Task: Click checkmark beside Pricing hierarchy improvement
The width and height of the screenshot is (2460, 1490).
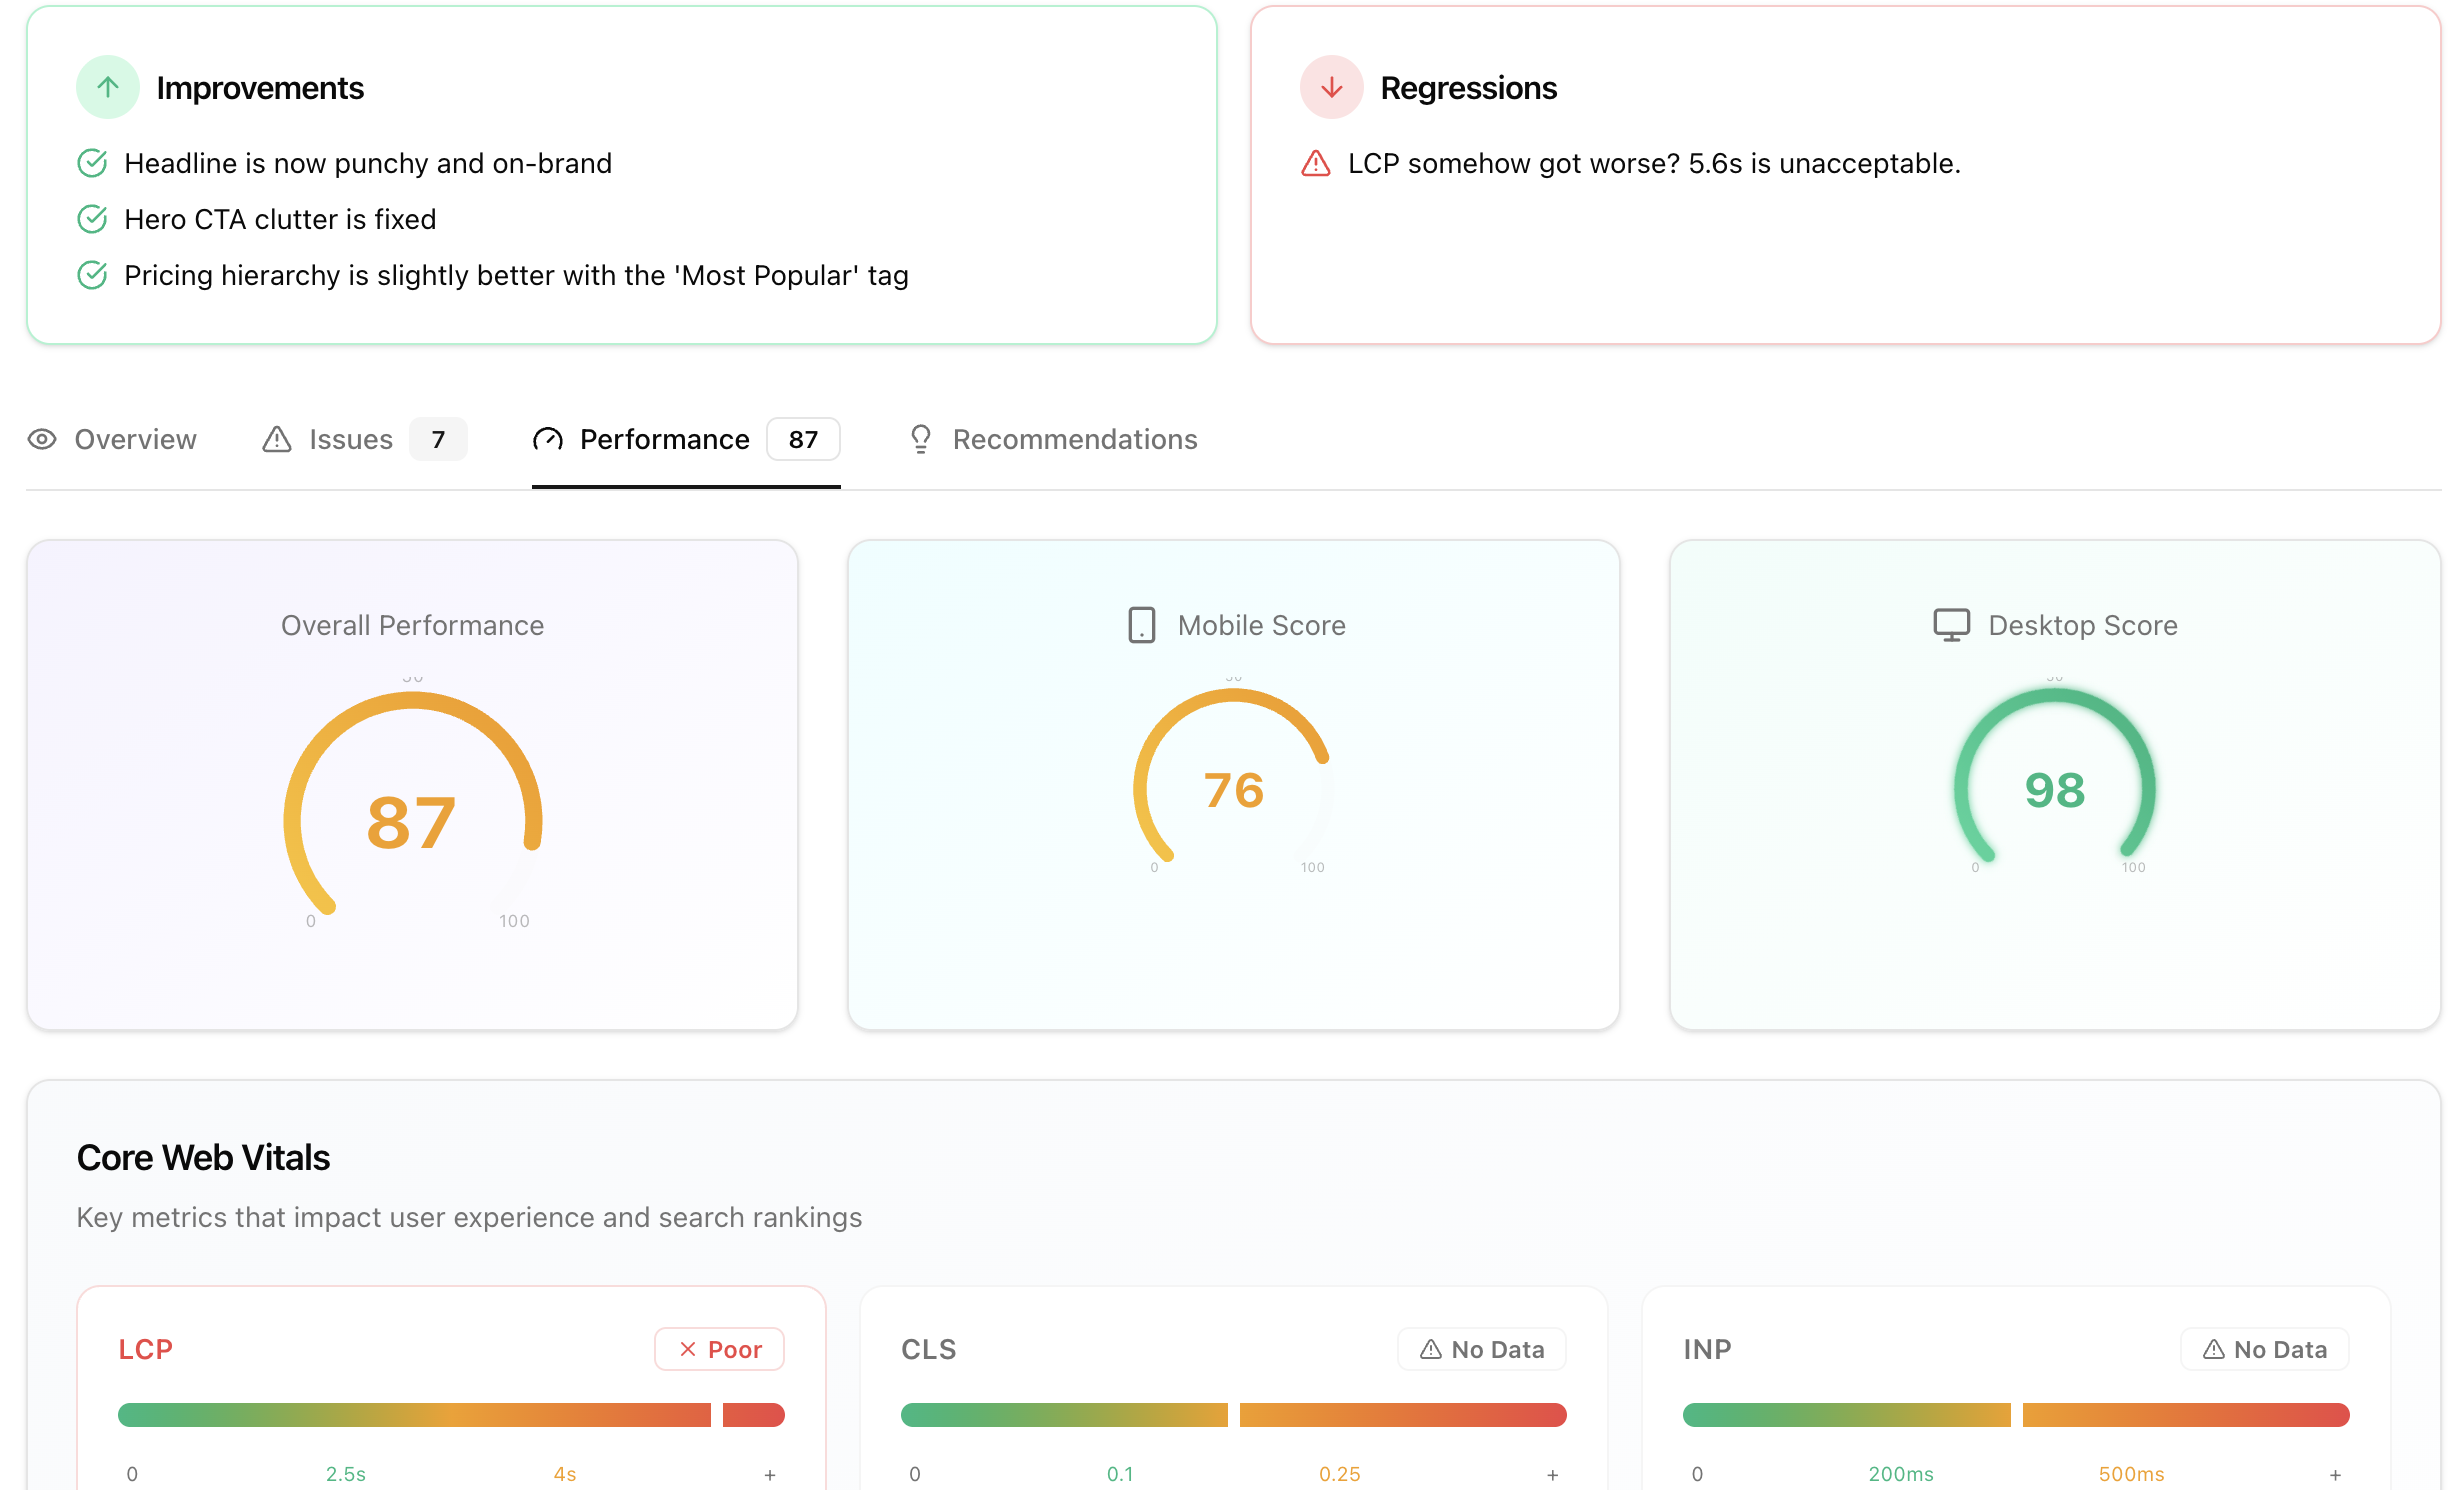Action: (x=92, y=275)
